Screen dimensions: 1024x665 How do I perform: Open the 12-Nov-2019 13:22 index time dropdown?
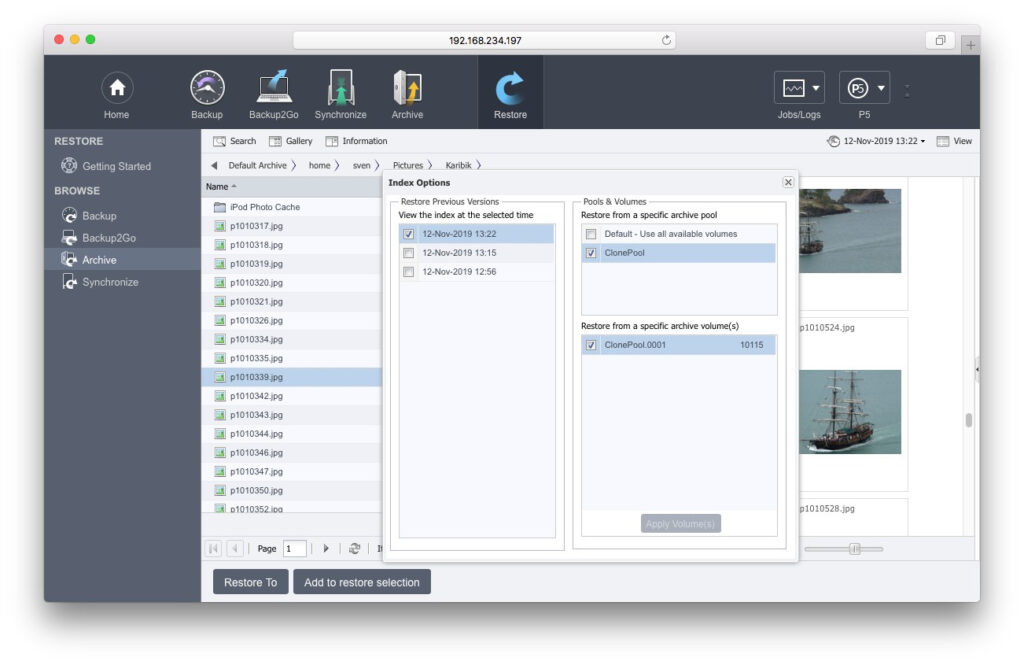(x=877, y=141)
